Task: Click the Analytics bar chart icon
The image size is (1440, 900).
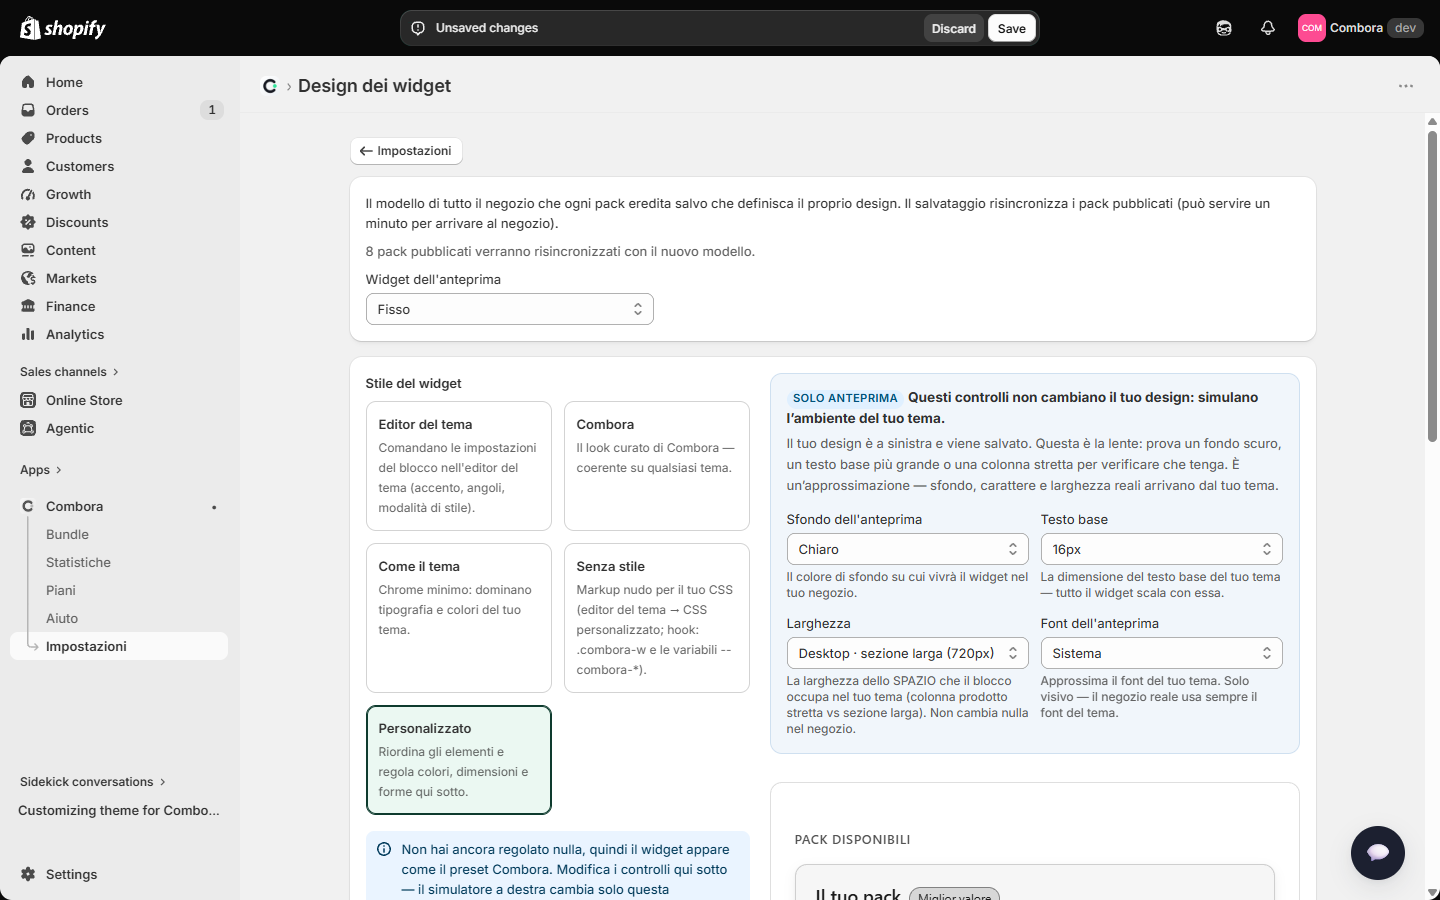Action: 28,334
